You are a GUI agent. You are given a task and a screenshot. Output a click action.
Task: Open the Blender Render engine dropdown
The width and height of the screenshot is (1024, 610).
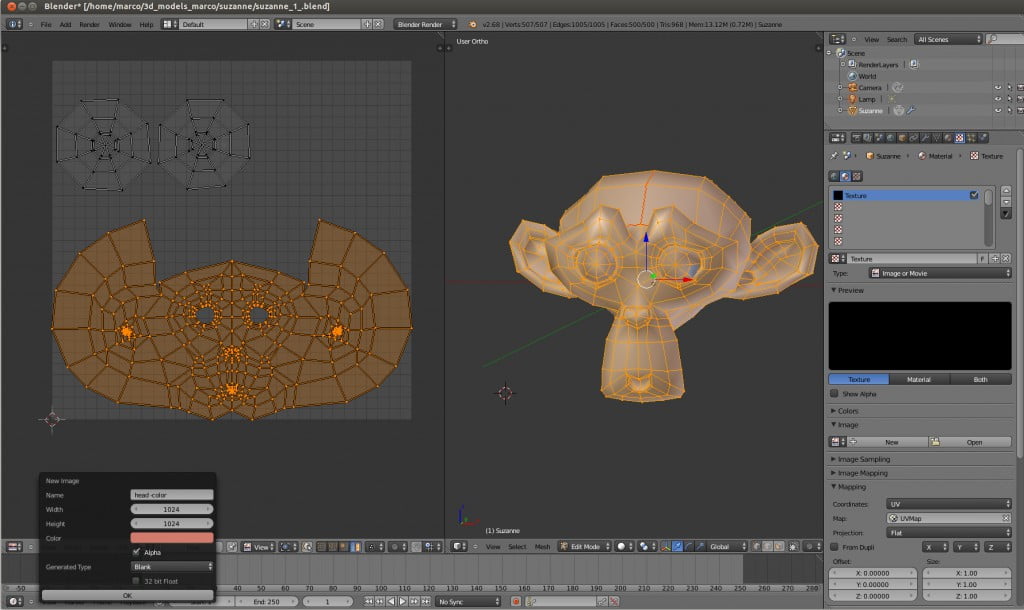click(425, 24)
